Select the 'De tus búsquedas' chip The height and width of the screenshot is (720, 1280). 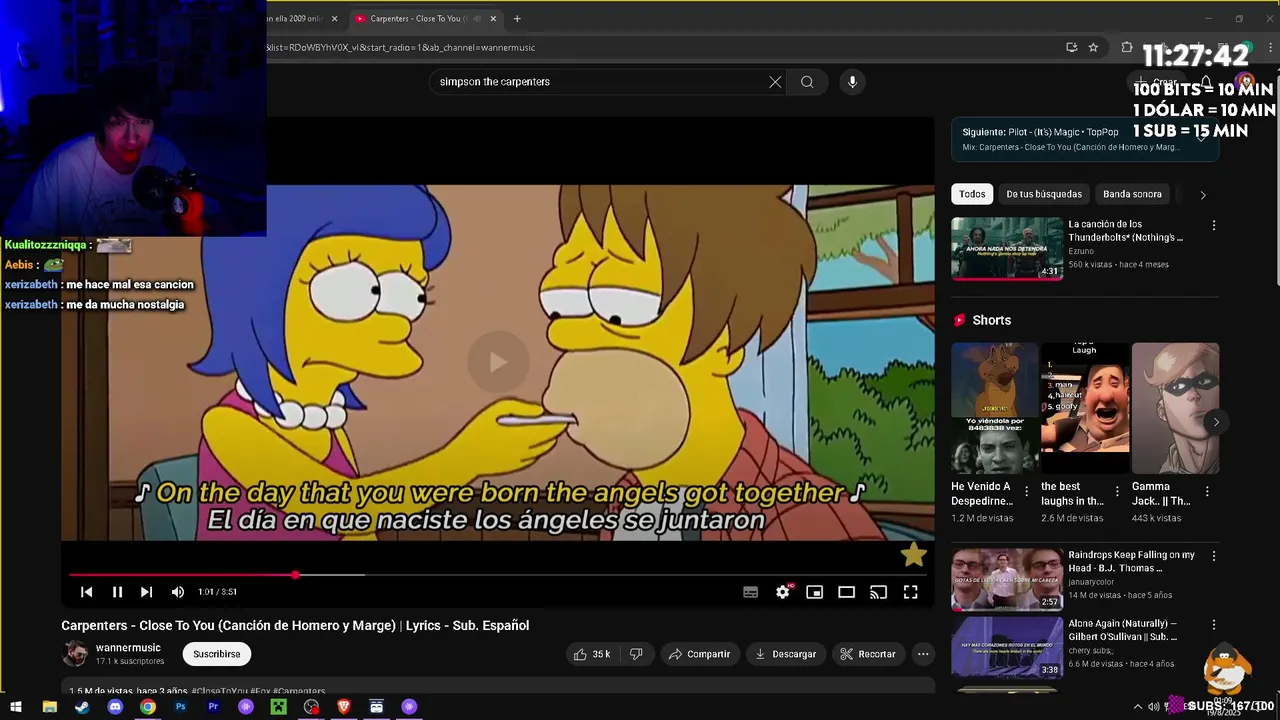point(1044,194)
